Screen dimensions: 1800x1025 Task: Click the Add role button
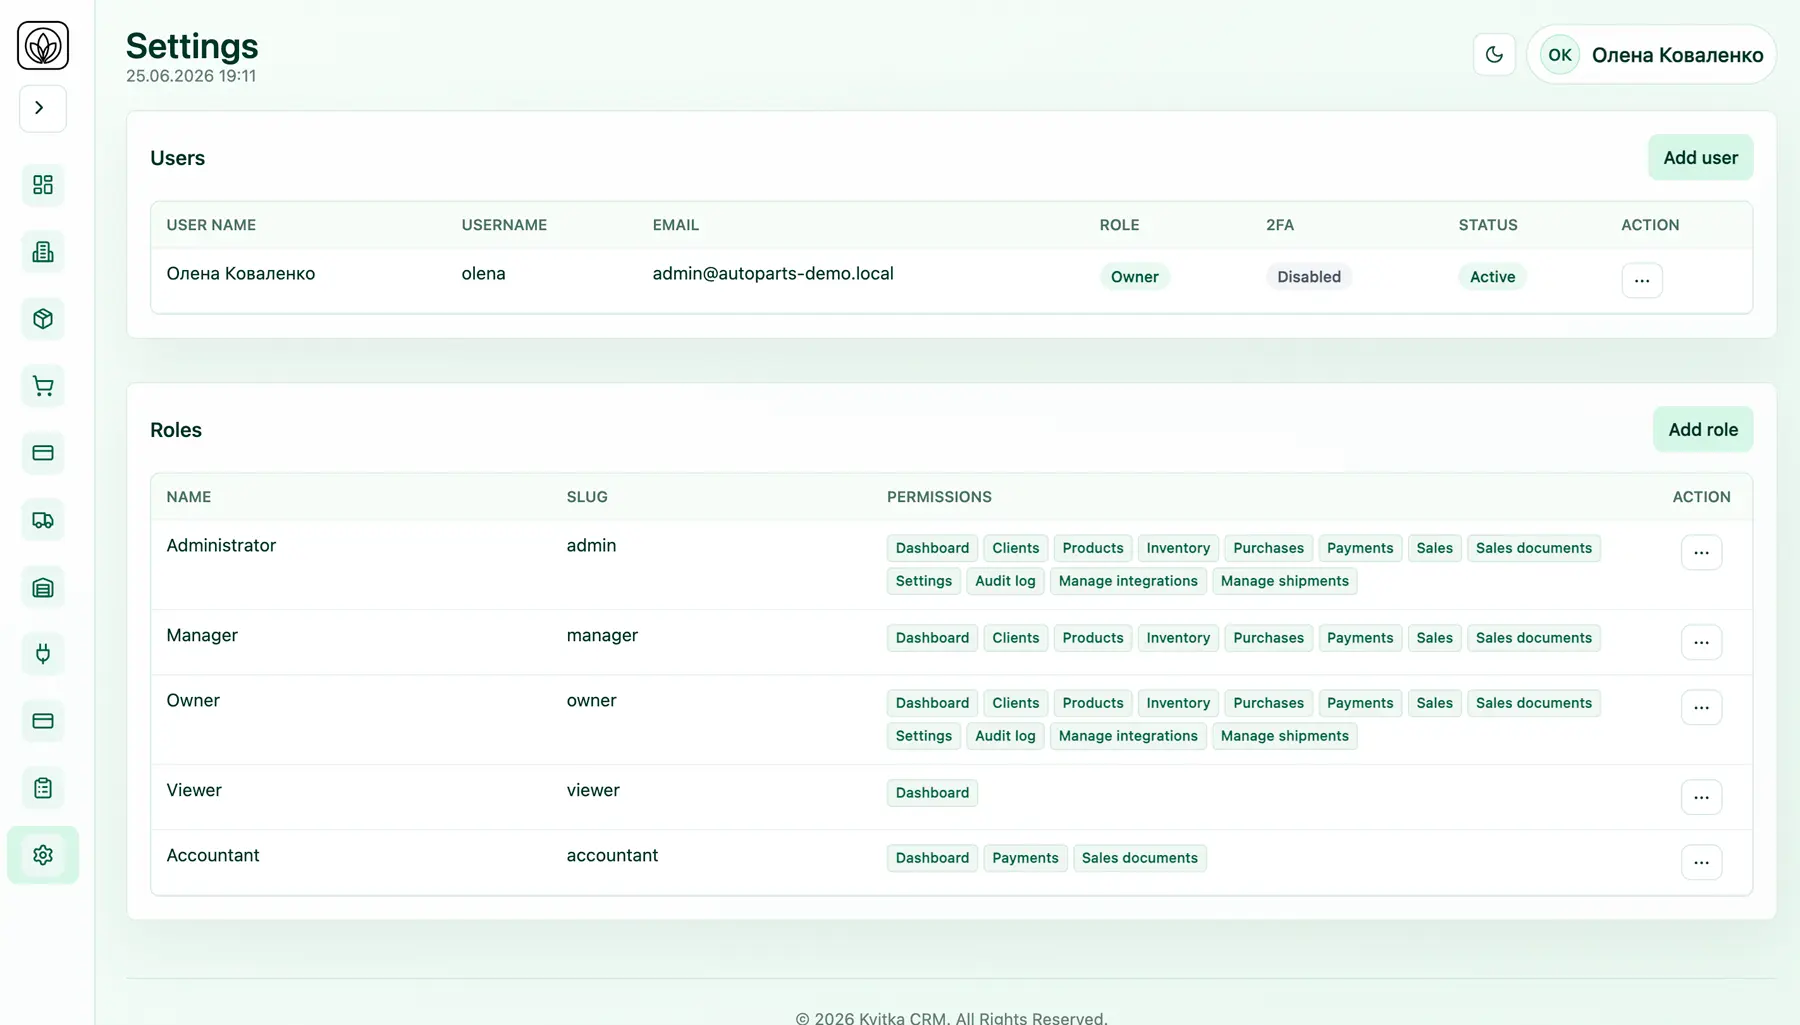point(1703,430)
